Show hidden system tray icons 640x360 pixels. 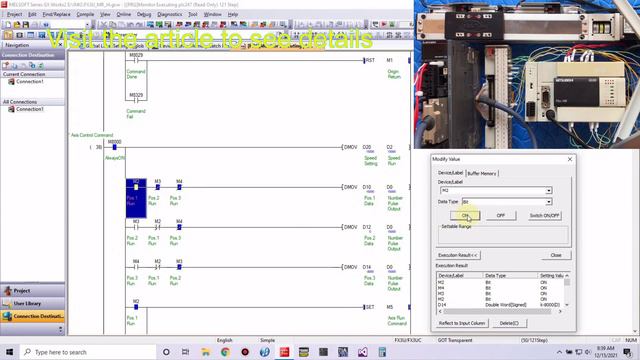[x=559, y=352]
